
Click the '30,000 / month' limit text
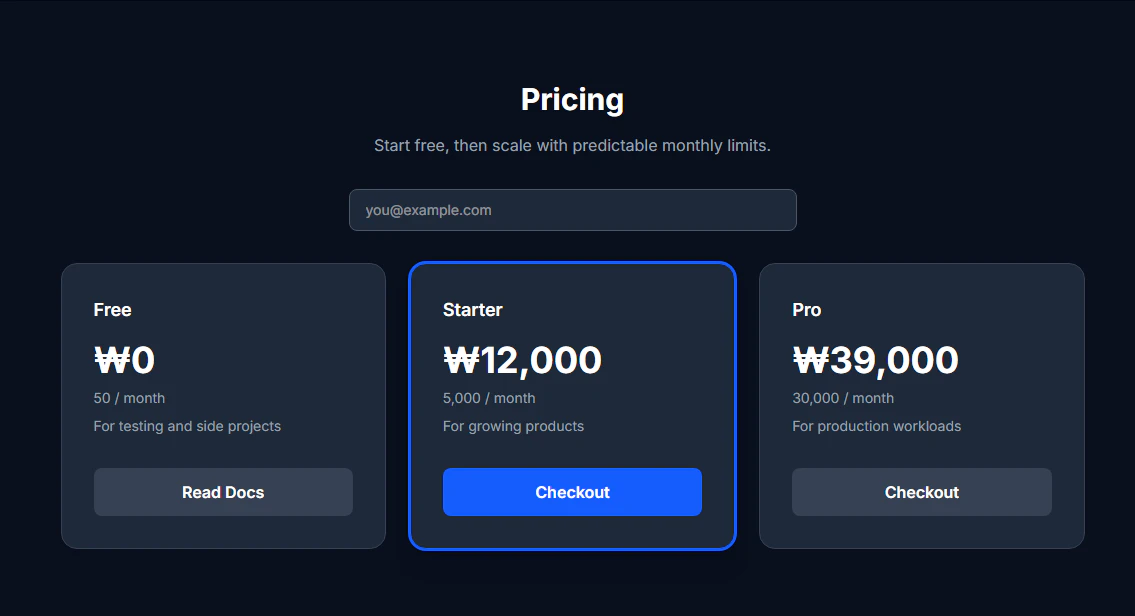point(842,397)
